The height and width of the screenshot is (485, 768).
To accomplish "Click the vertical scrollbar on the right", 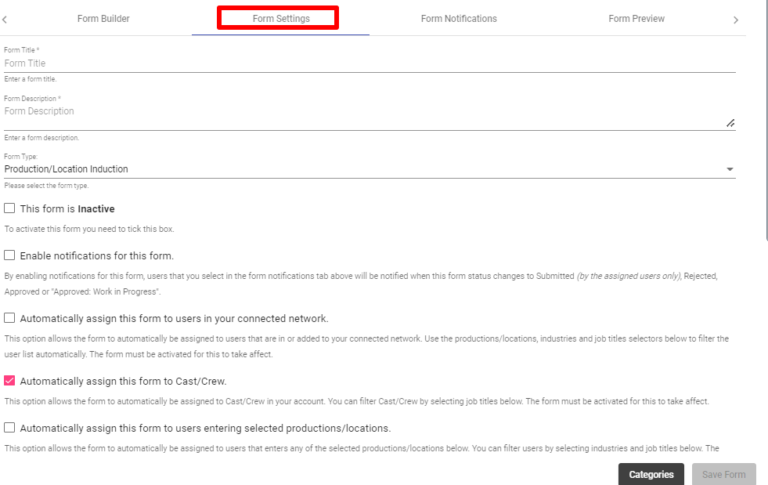I will pos(767,120).
